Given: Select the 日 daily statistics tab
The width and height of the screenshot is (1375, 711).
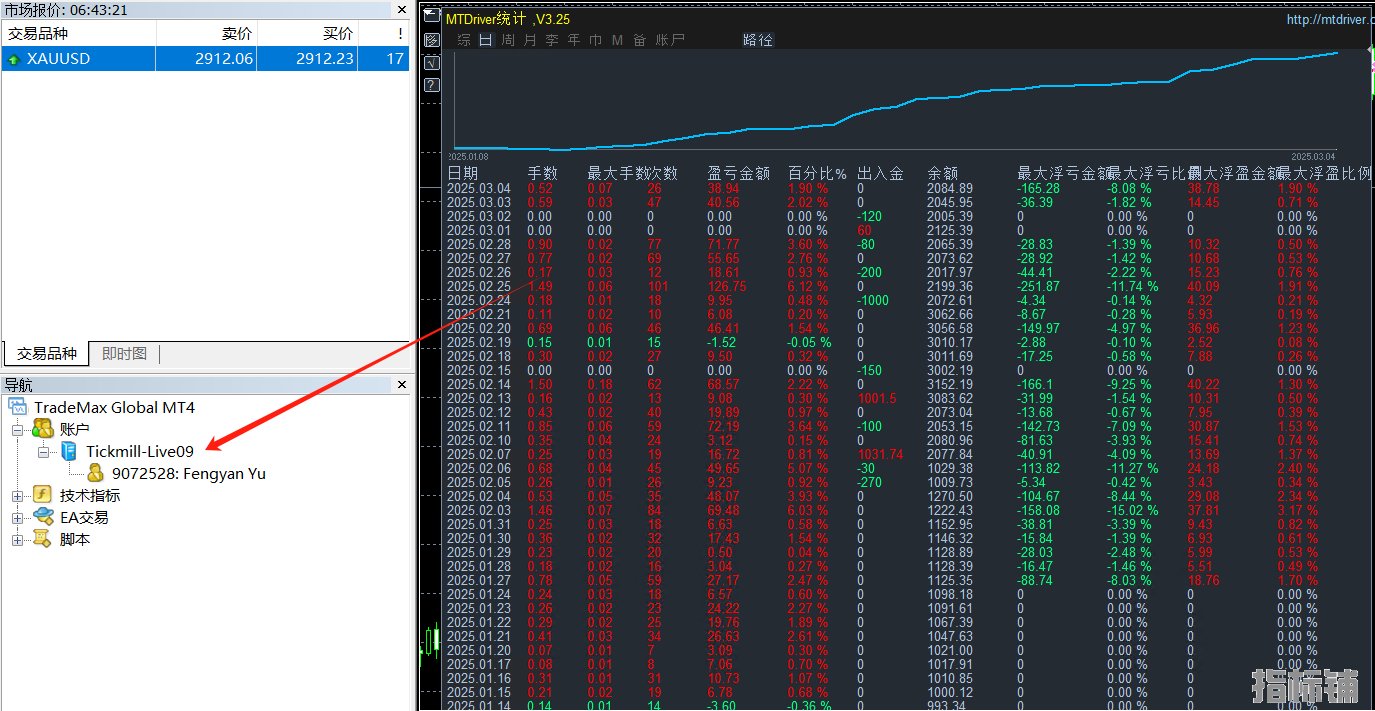Looking at the screenshot, I should 486,40.
